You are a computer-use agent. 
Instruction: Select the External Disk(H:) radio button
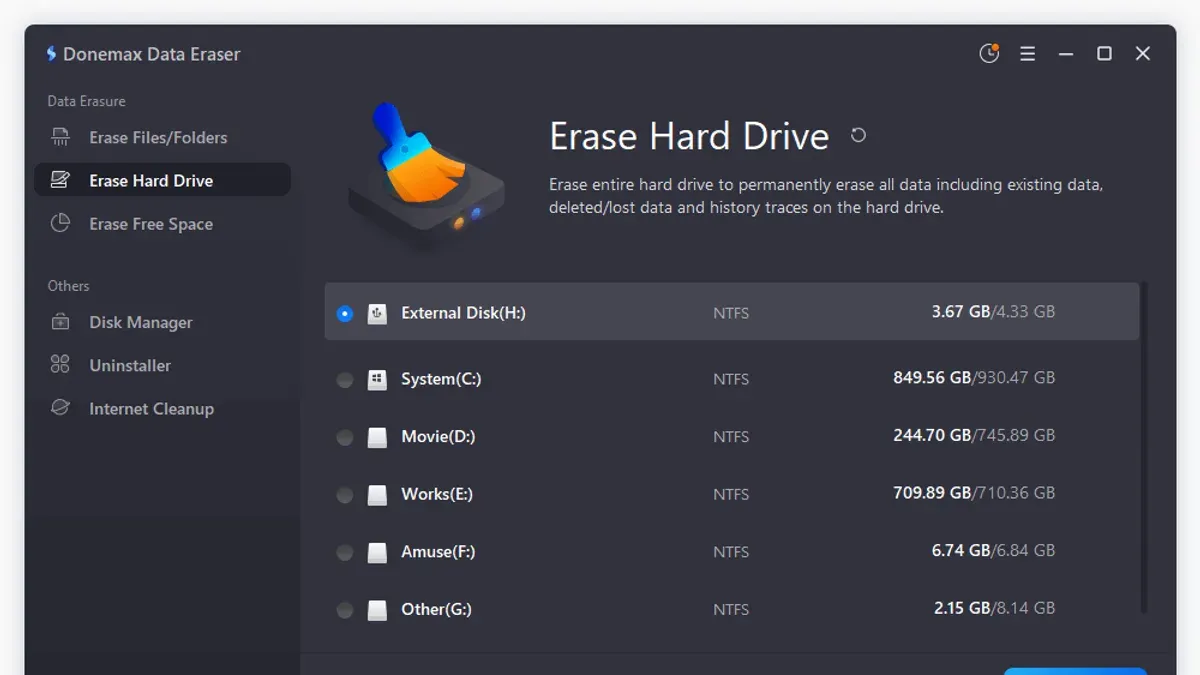click(345, 313)
